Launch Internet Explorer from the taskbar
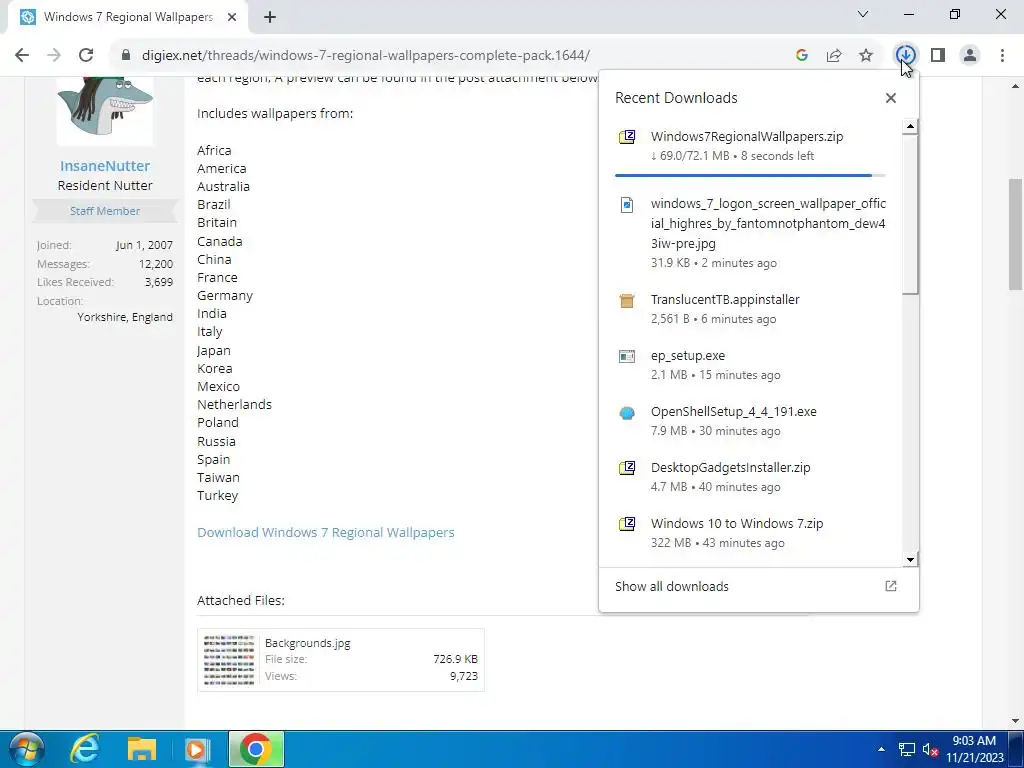Image resolution: width=1024 pixels, height=768 pixels. pyautogui.click(x=85, y=750)
